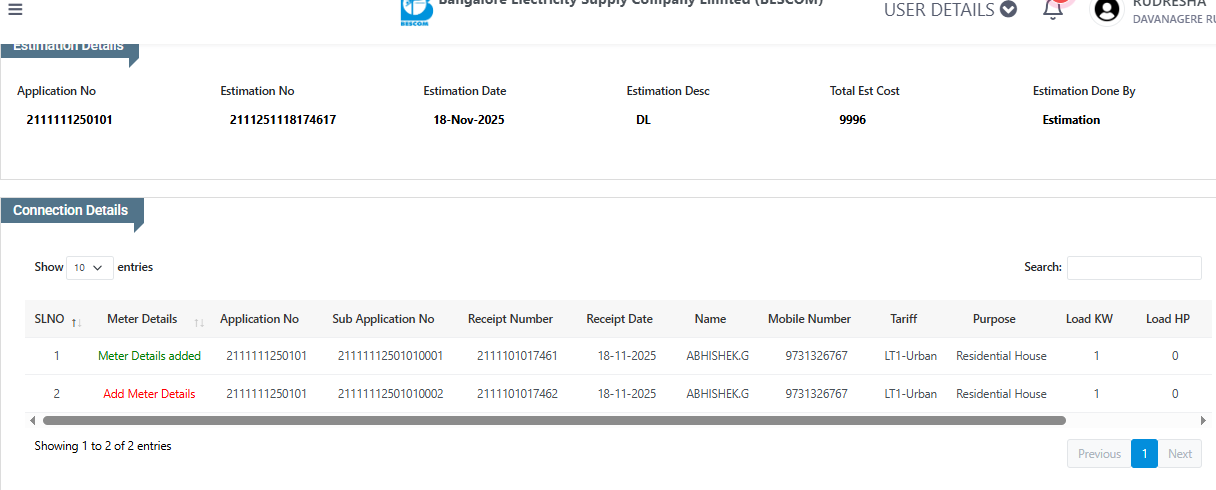Viewport: 1216px width, 490px height.
Task: Select page 1 in pagination
Action: point(1145,454)
